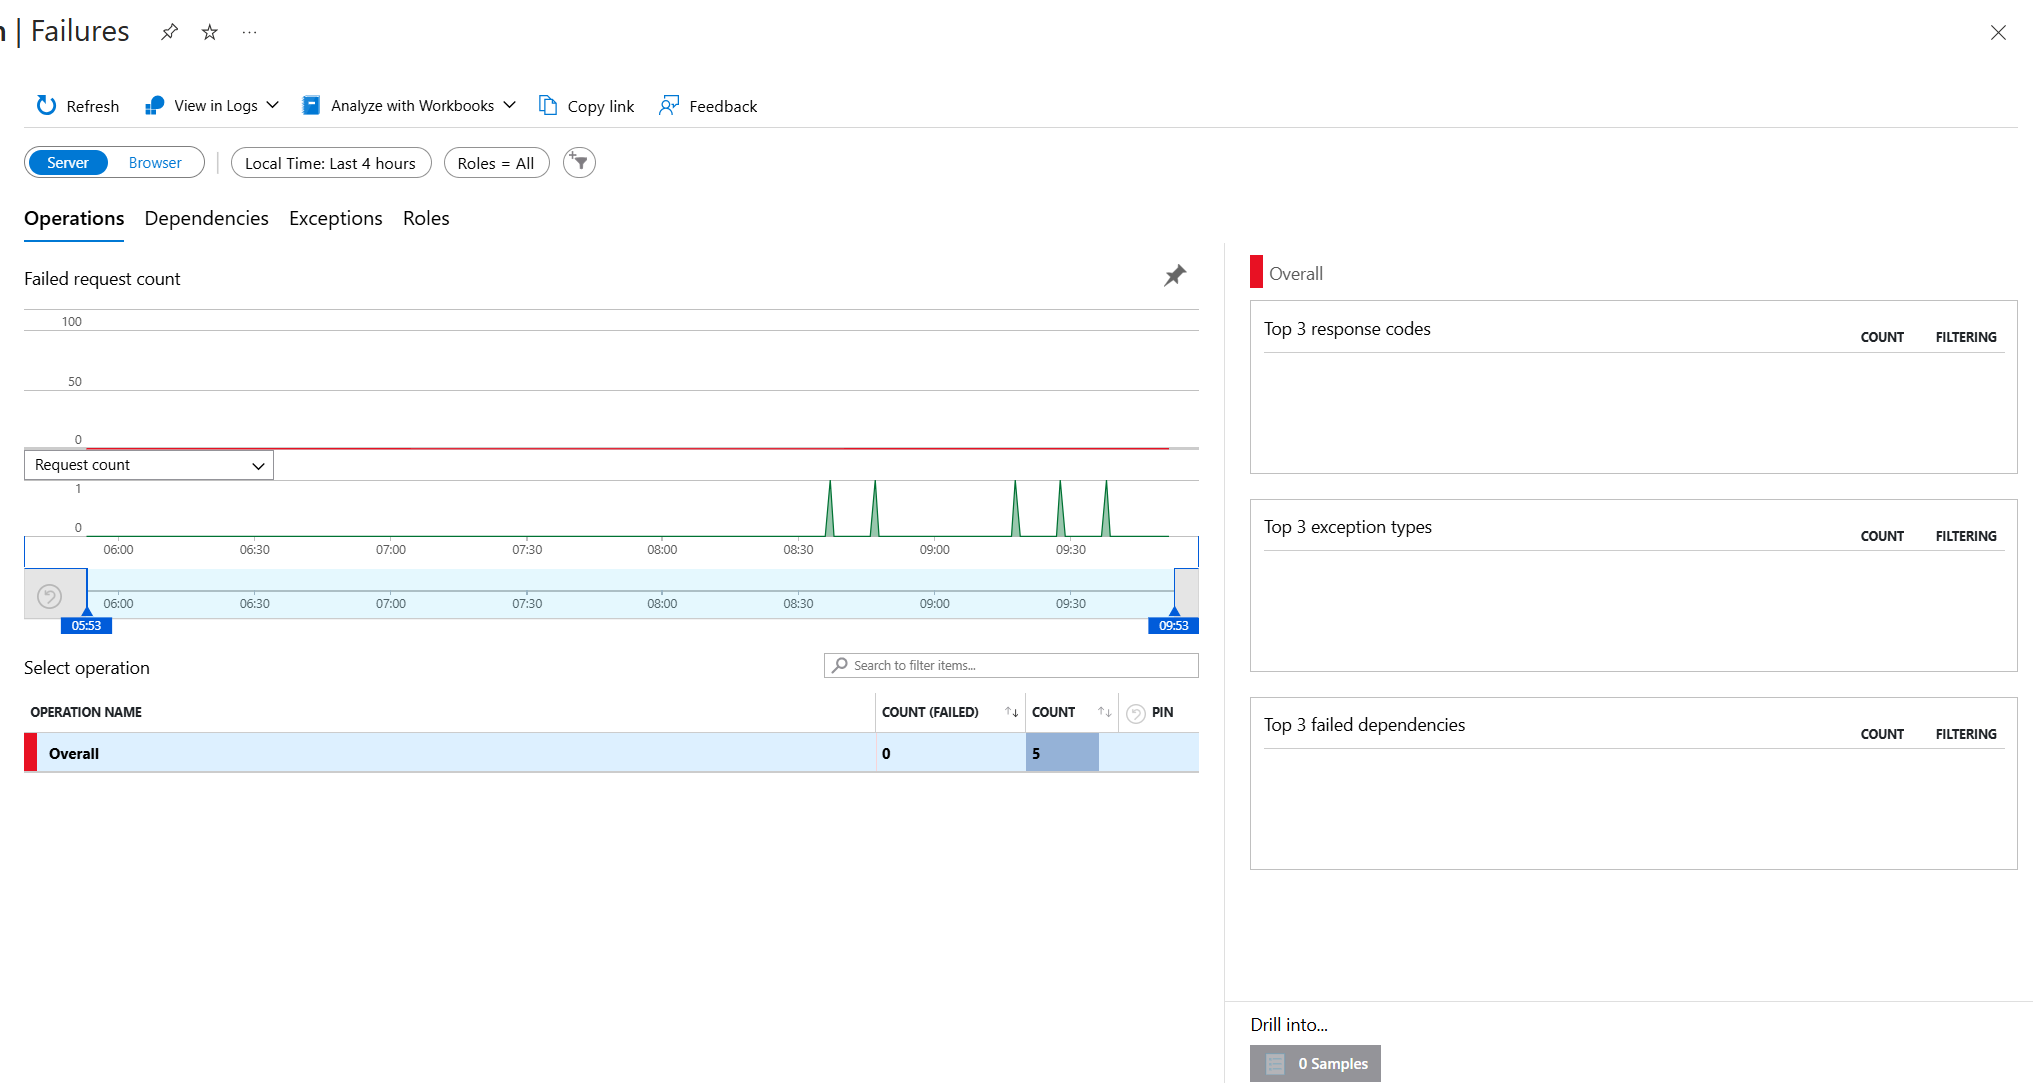Click the last request spike after 09:30
The width and height of the screenshot is (2033, 1083).
click(x=1106, y=509)
